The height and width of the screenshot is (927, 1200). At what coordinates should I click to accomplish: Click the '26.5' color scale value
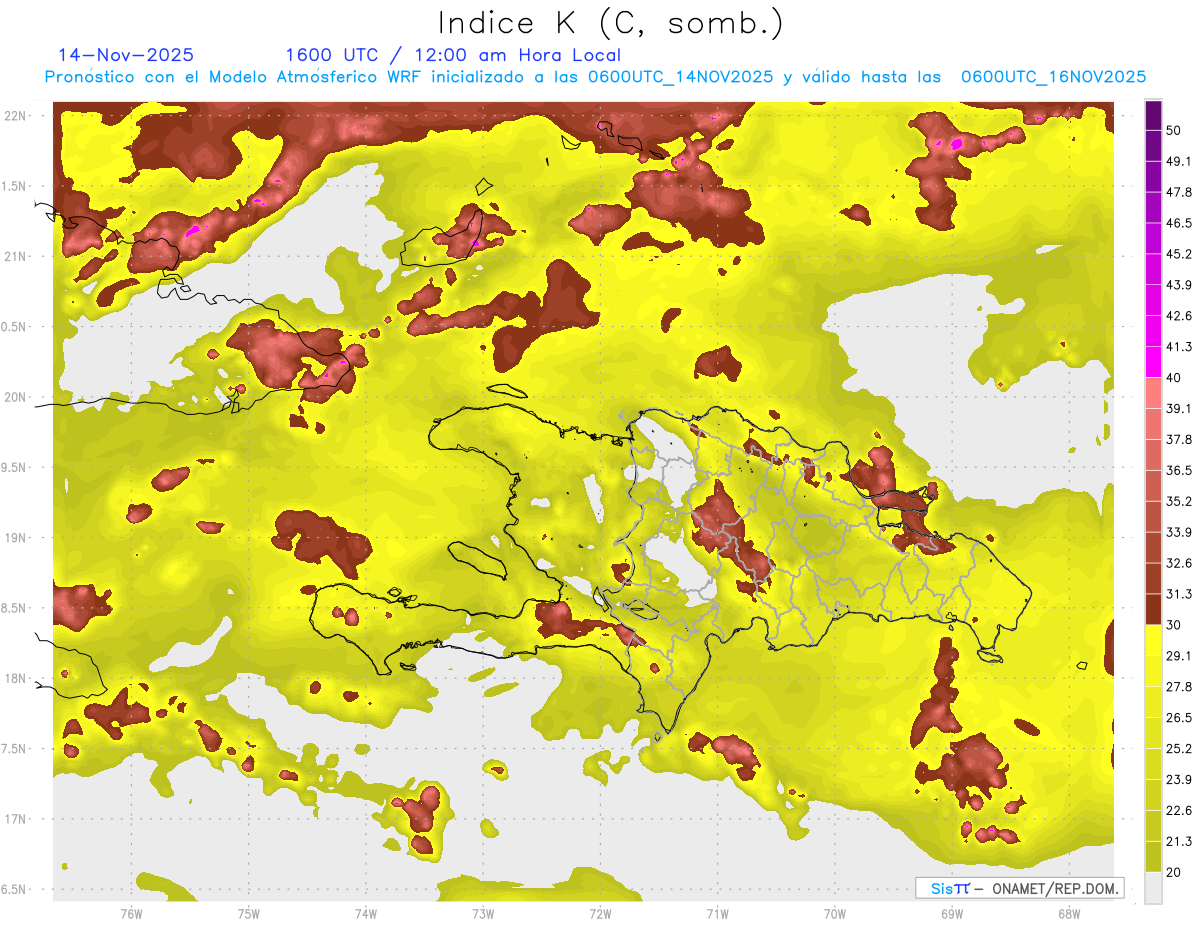1178,717
